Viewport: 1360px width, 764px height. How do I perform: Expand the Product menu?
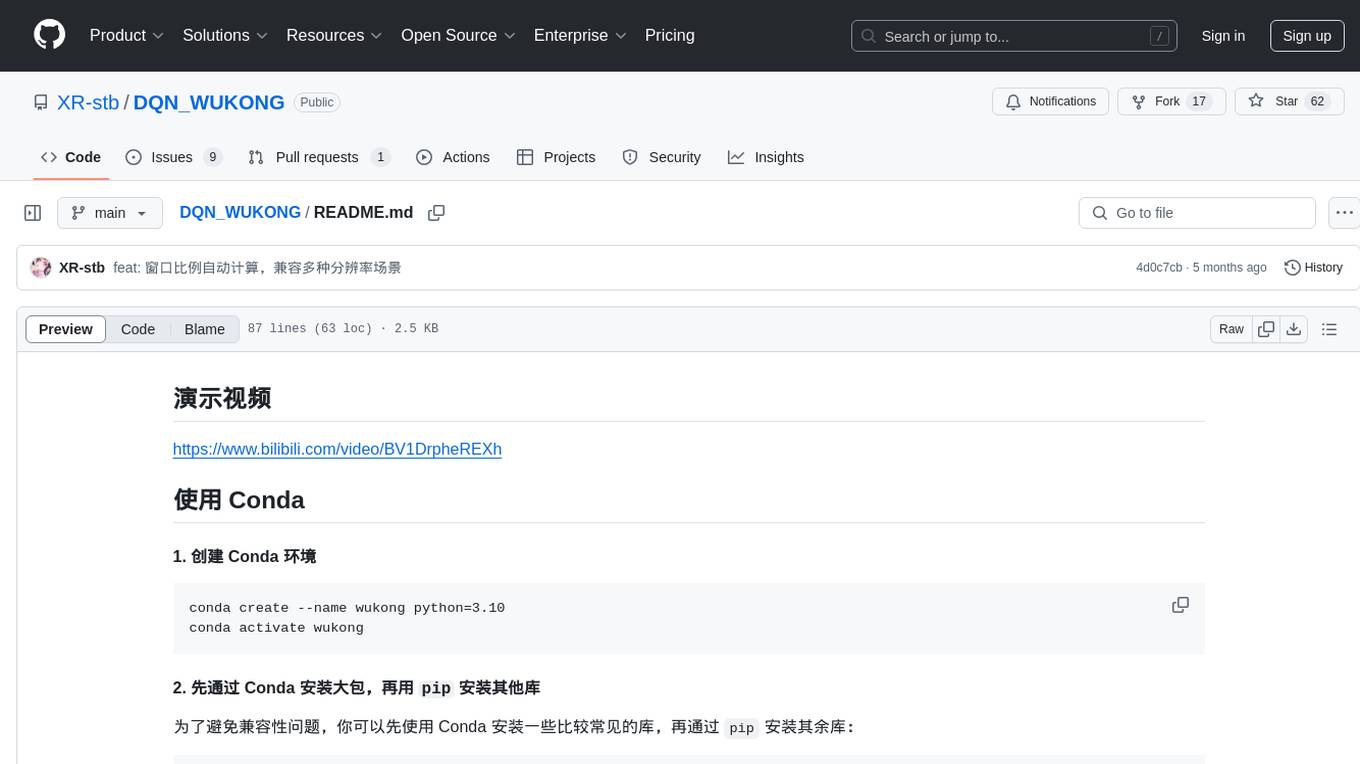[x=127, y=35]
